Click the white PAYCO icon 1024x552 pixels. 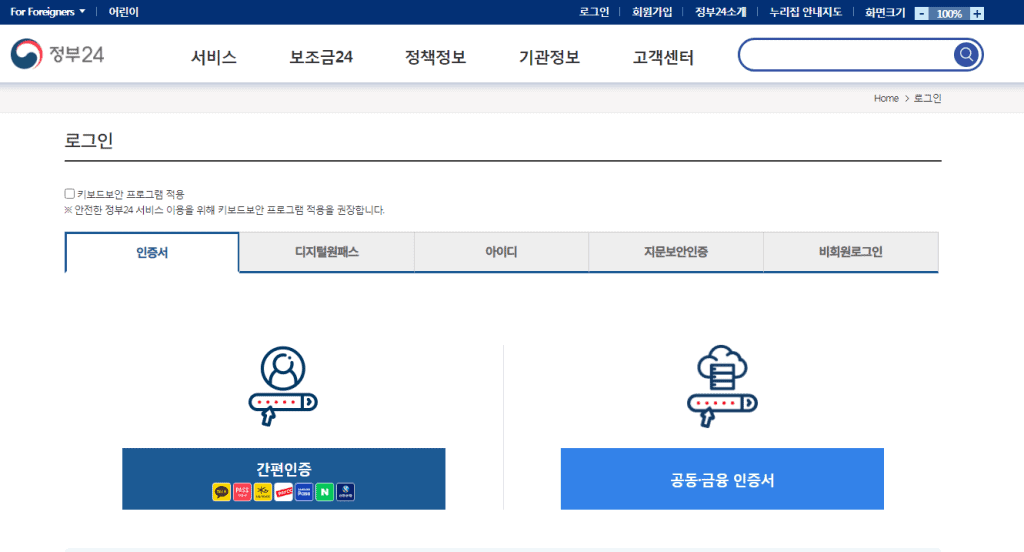(x=283, y=491)
